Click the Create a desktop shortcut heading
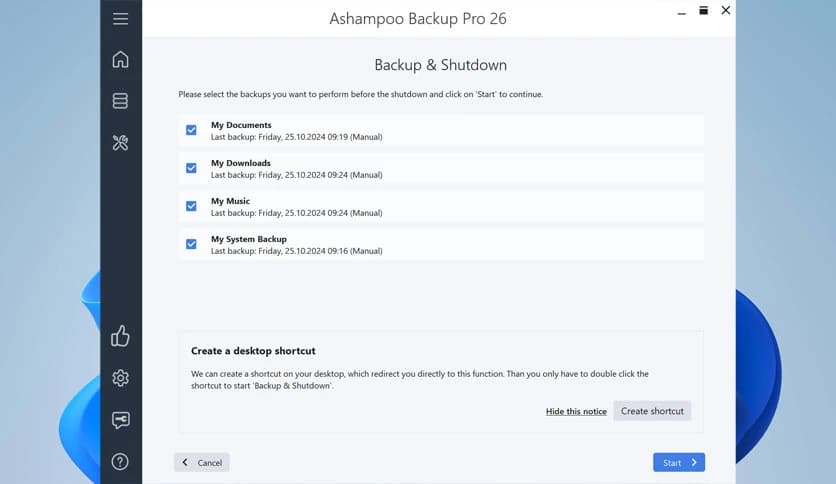The height and width of the screenshot is (484, 836). click(253, 351)
